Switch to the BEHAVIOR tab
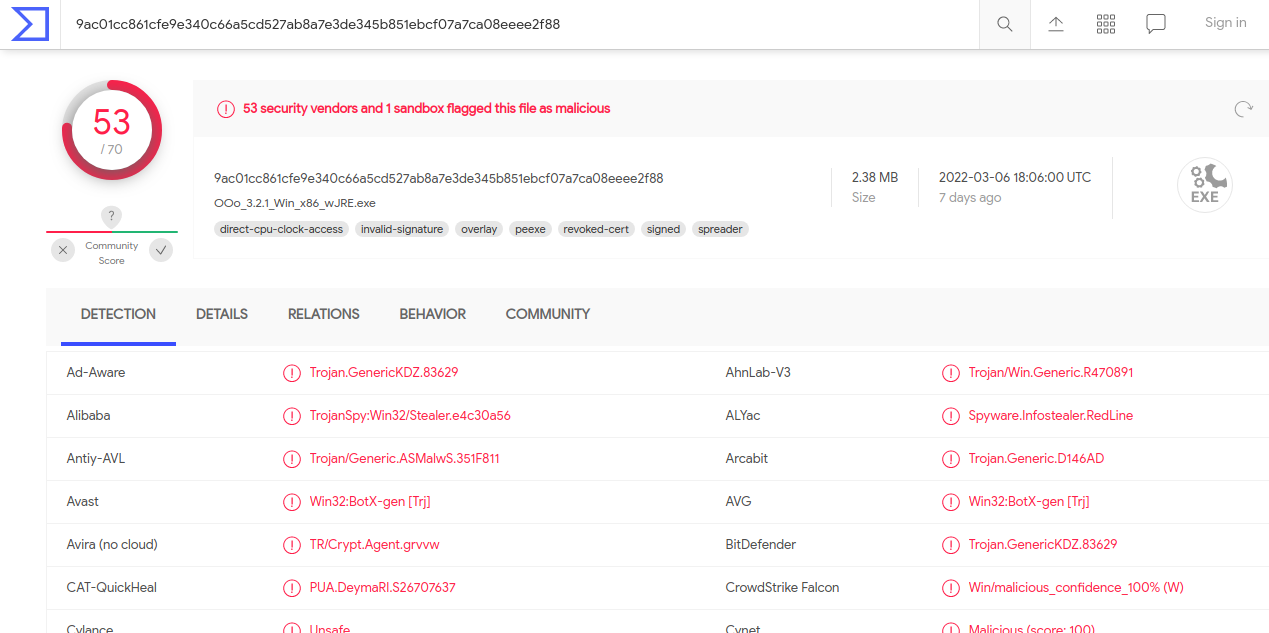The width and height of the screenshot is (1269, 633). tap(432, 313)
